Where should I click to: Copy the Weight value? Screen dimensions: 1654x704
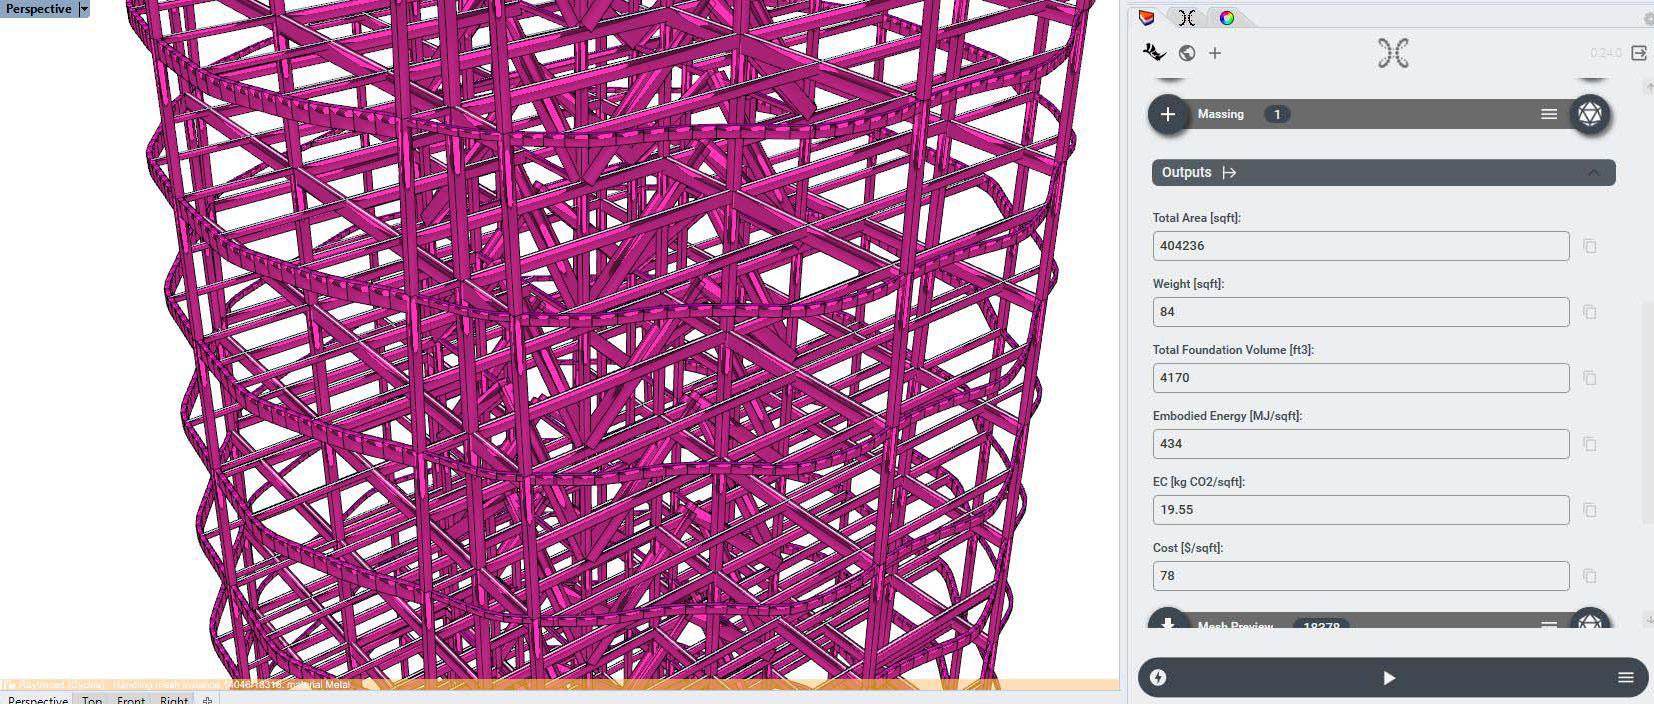coord(1590,312)
